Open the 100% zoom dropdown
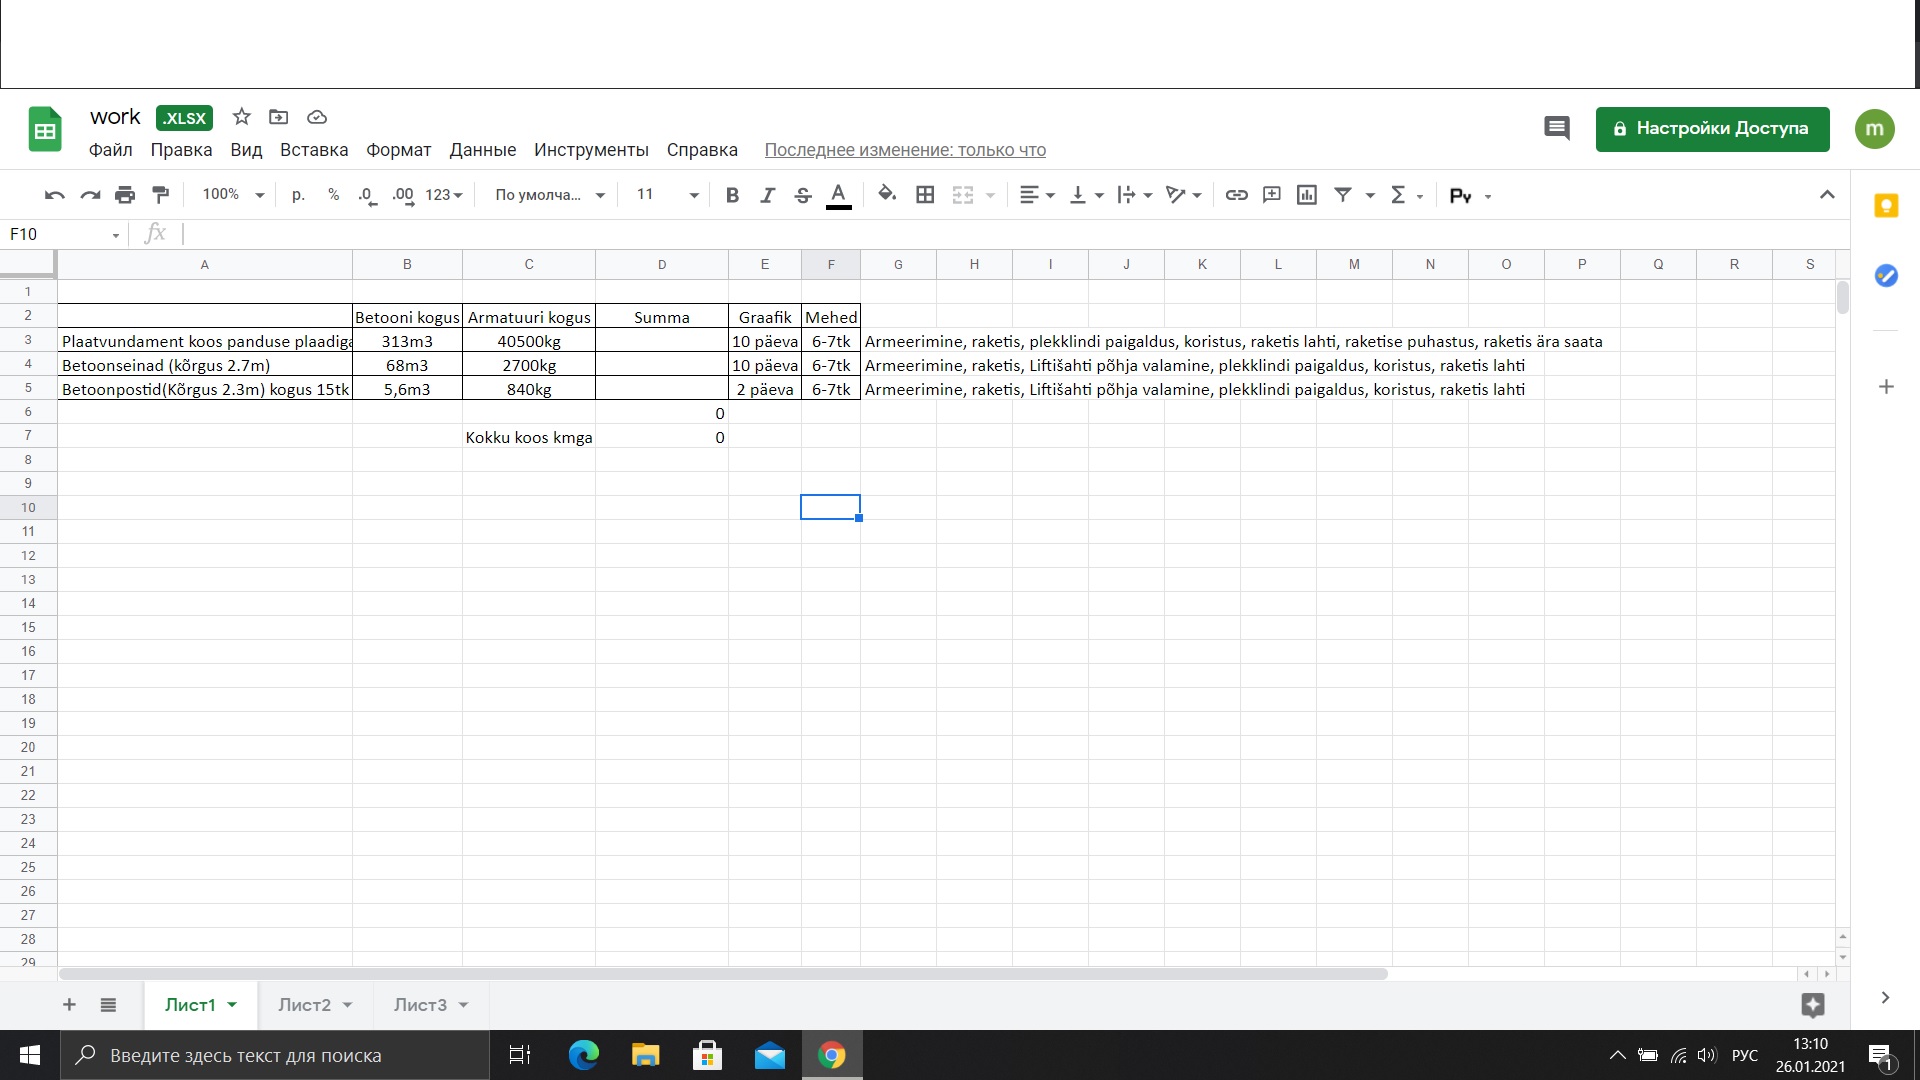 [232, 195]
